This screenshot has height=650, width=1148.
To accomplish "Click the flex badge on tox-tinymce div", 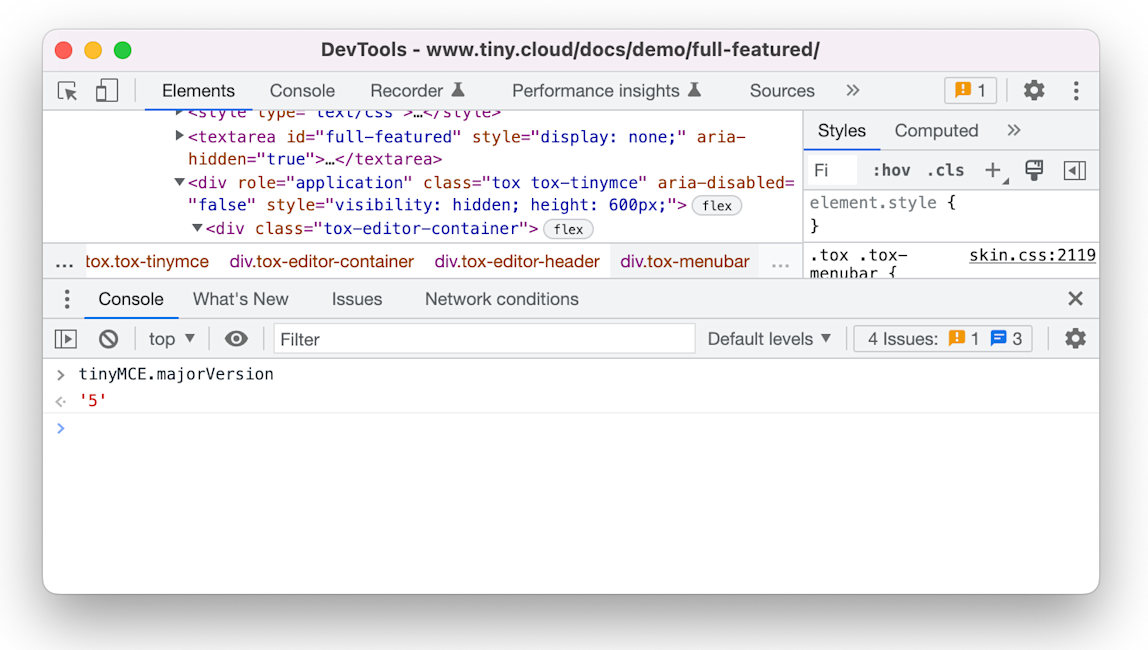I will click(717, 206).
